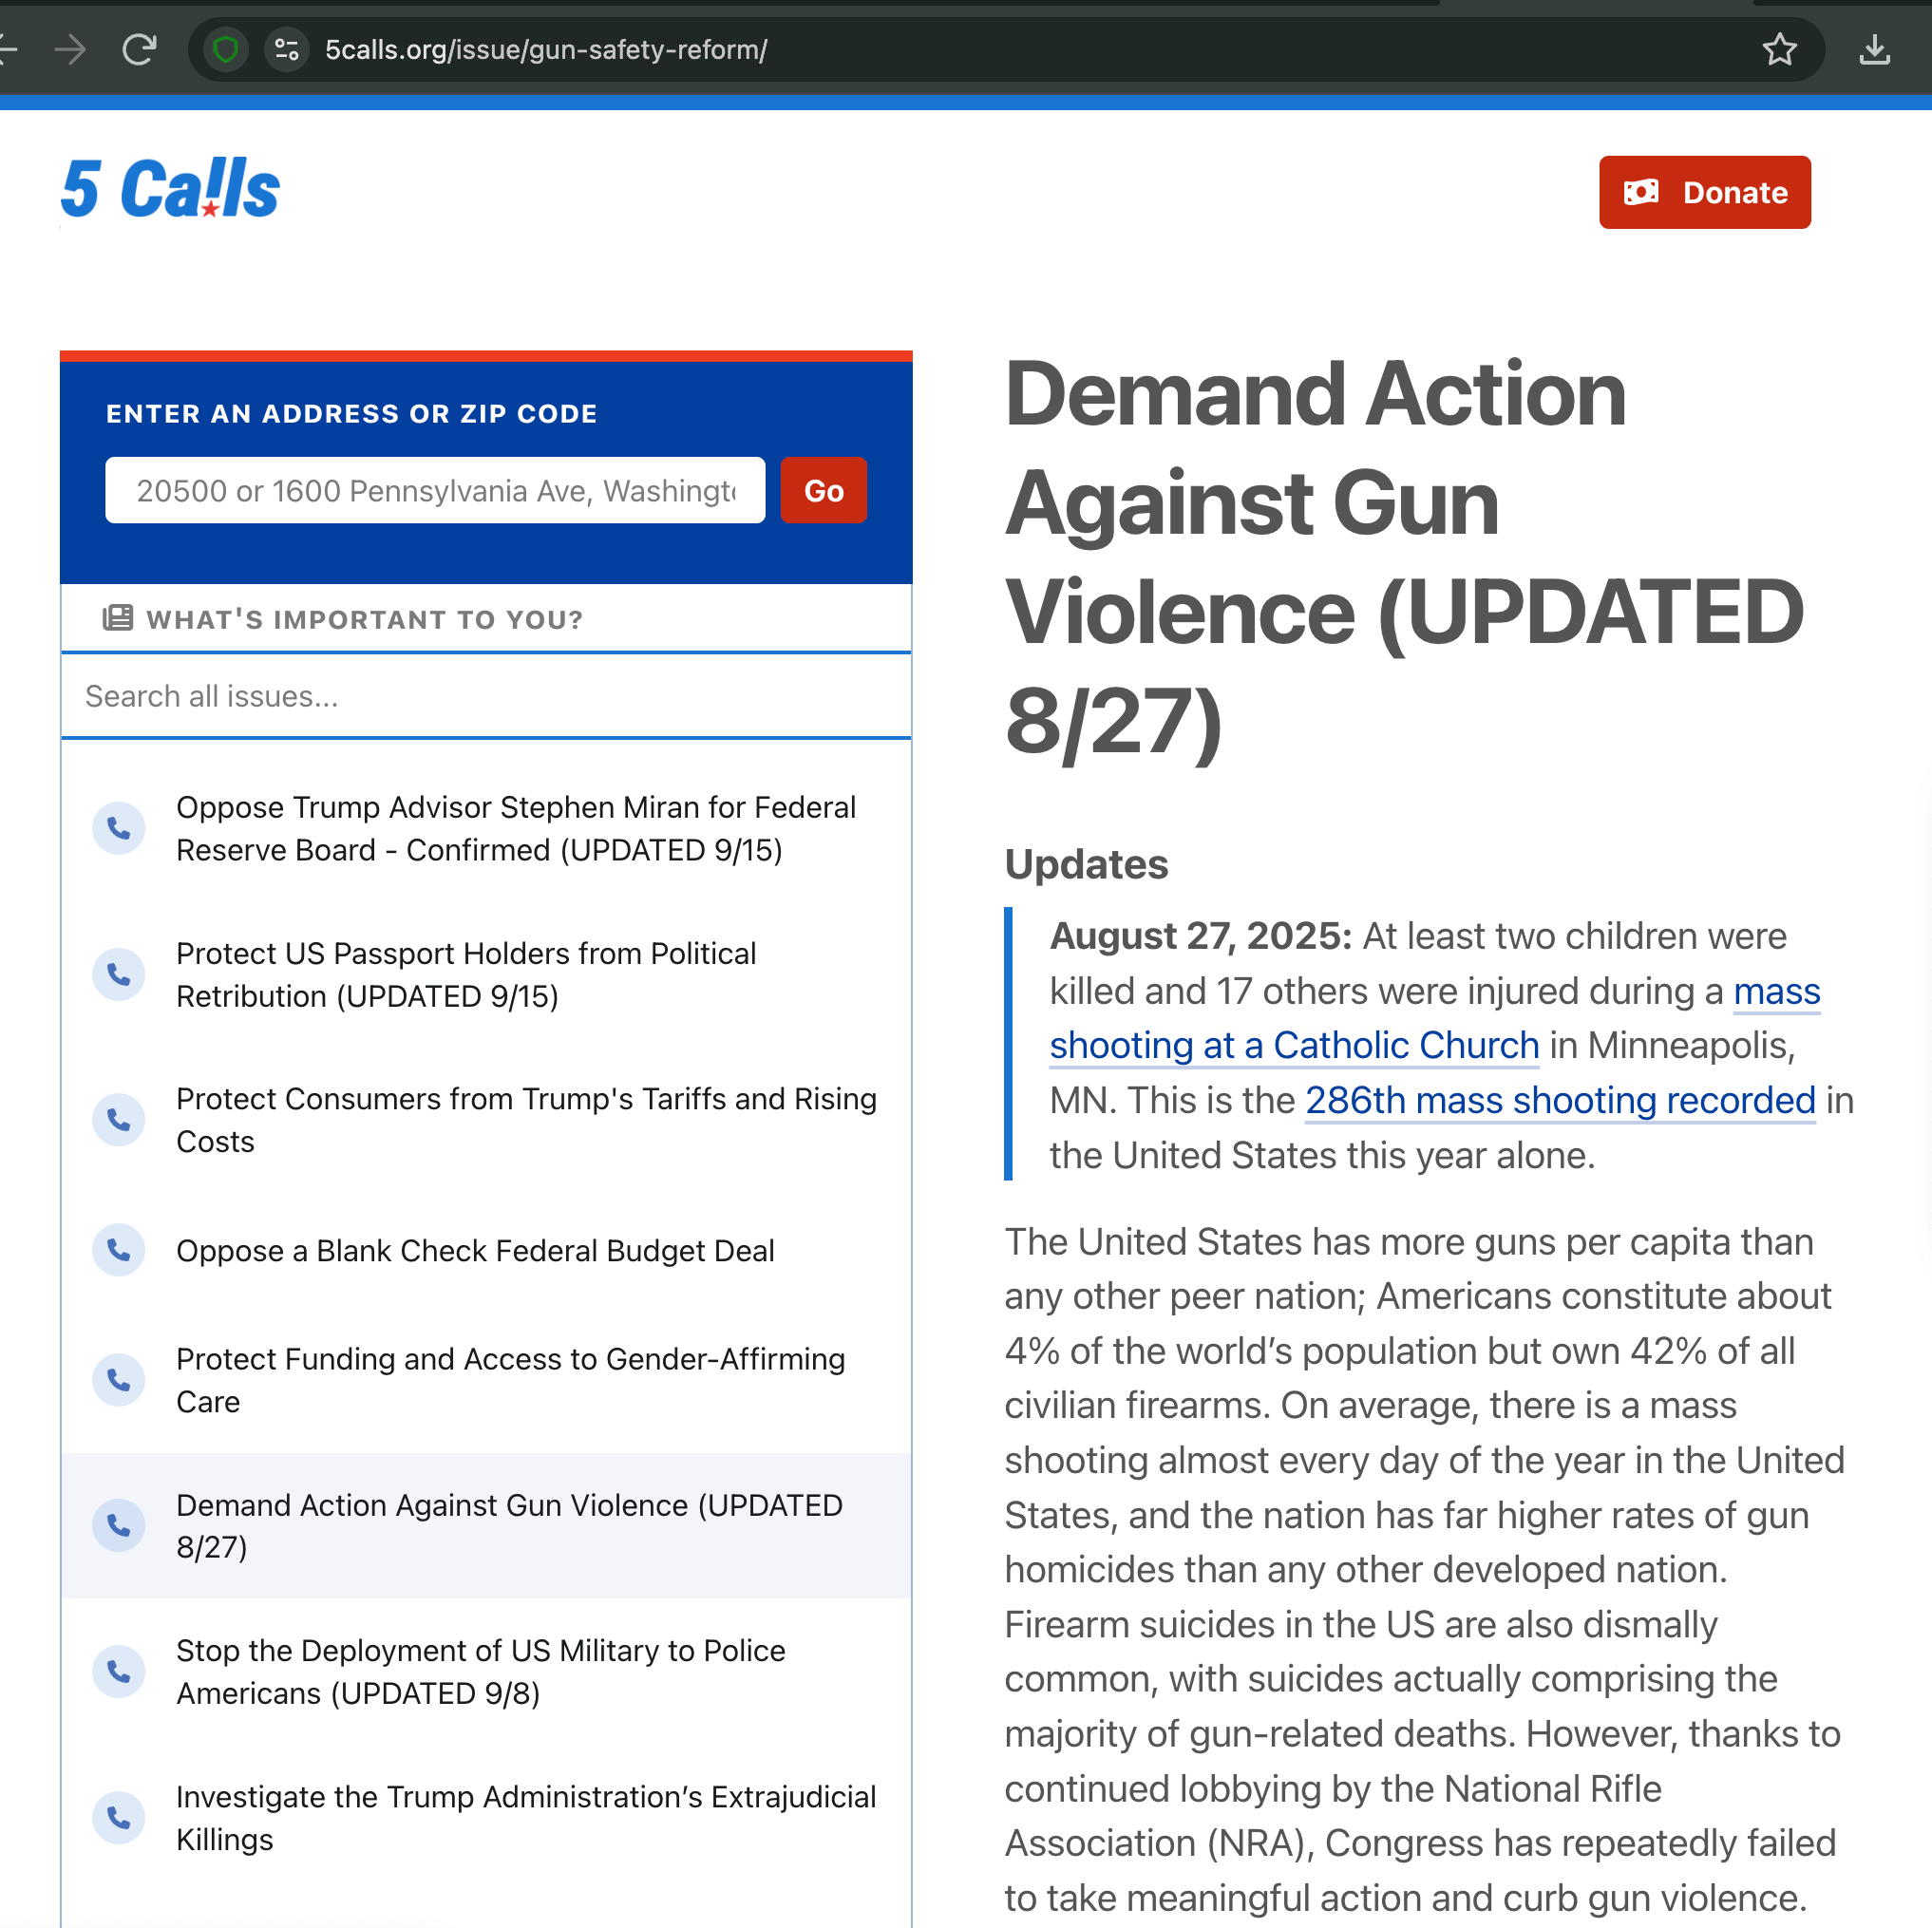Click phone icon beside Extrajudicial Killings issue
1932x1928 pixels.
click(119, 1817)
